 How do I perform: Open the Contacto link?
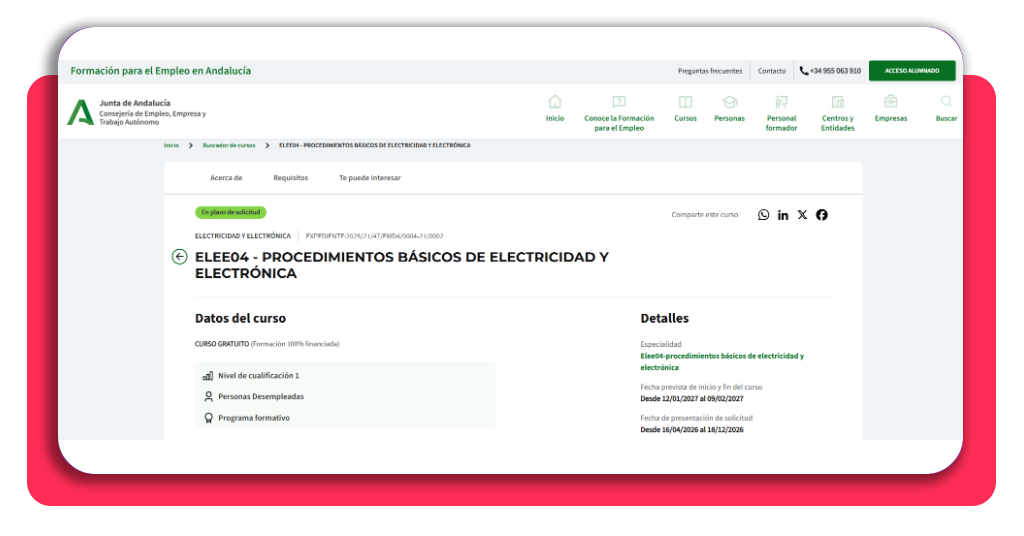pyautogui.click(x=771, y=71)
